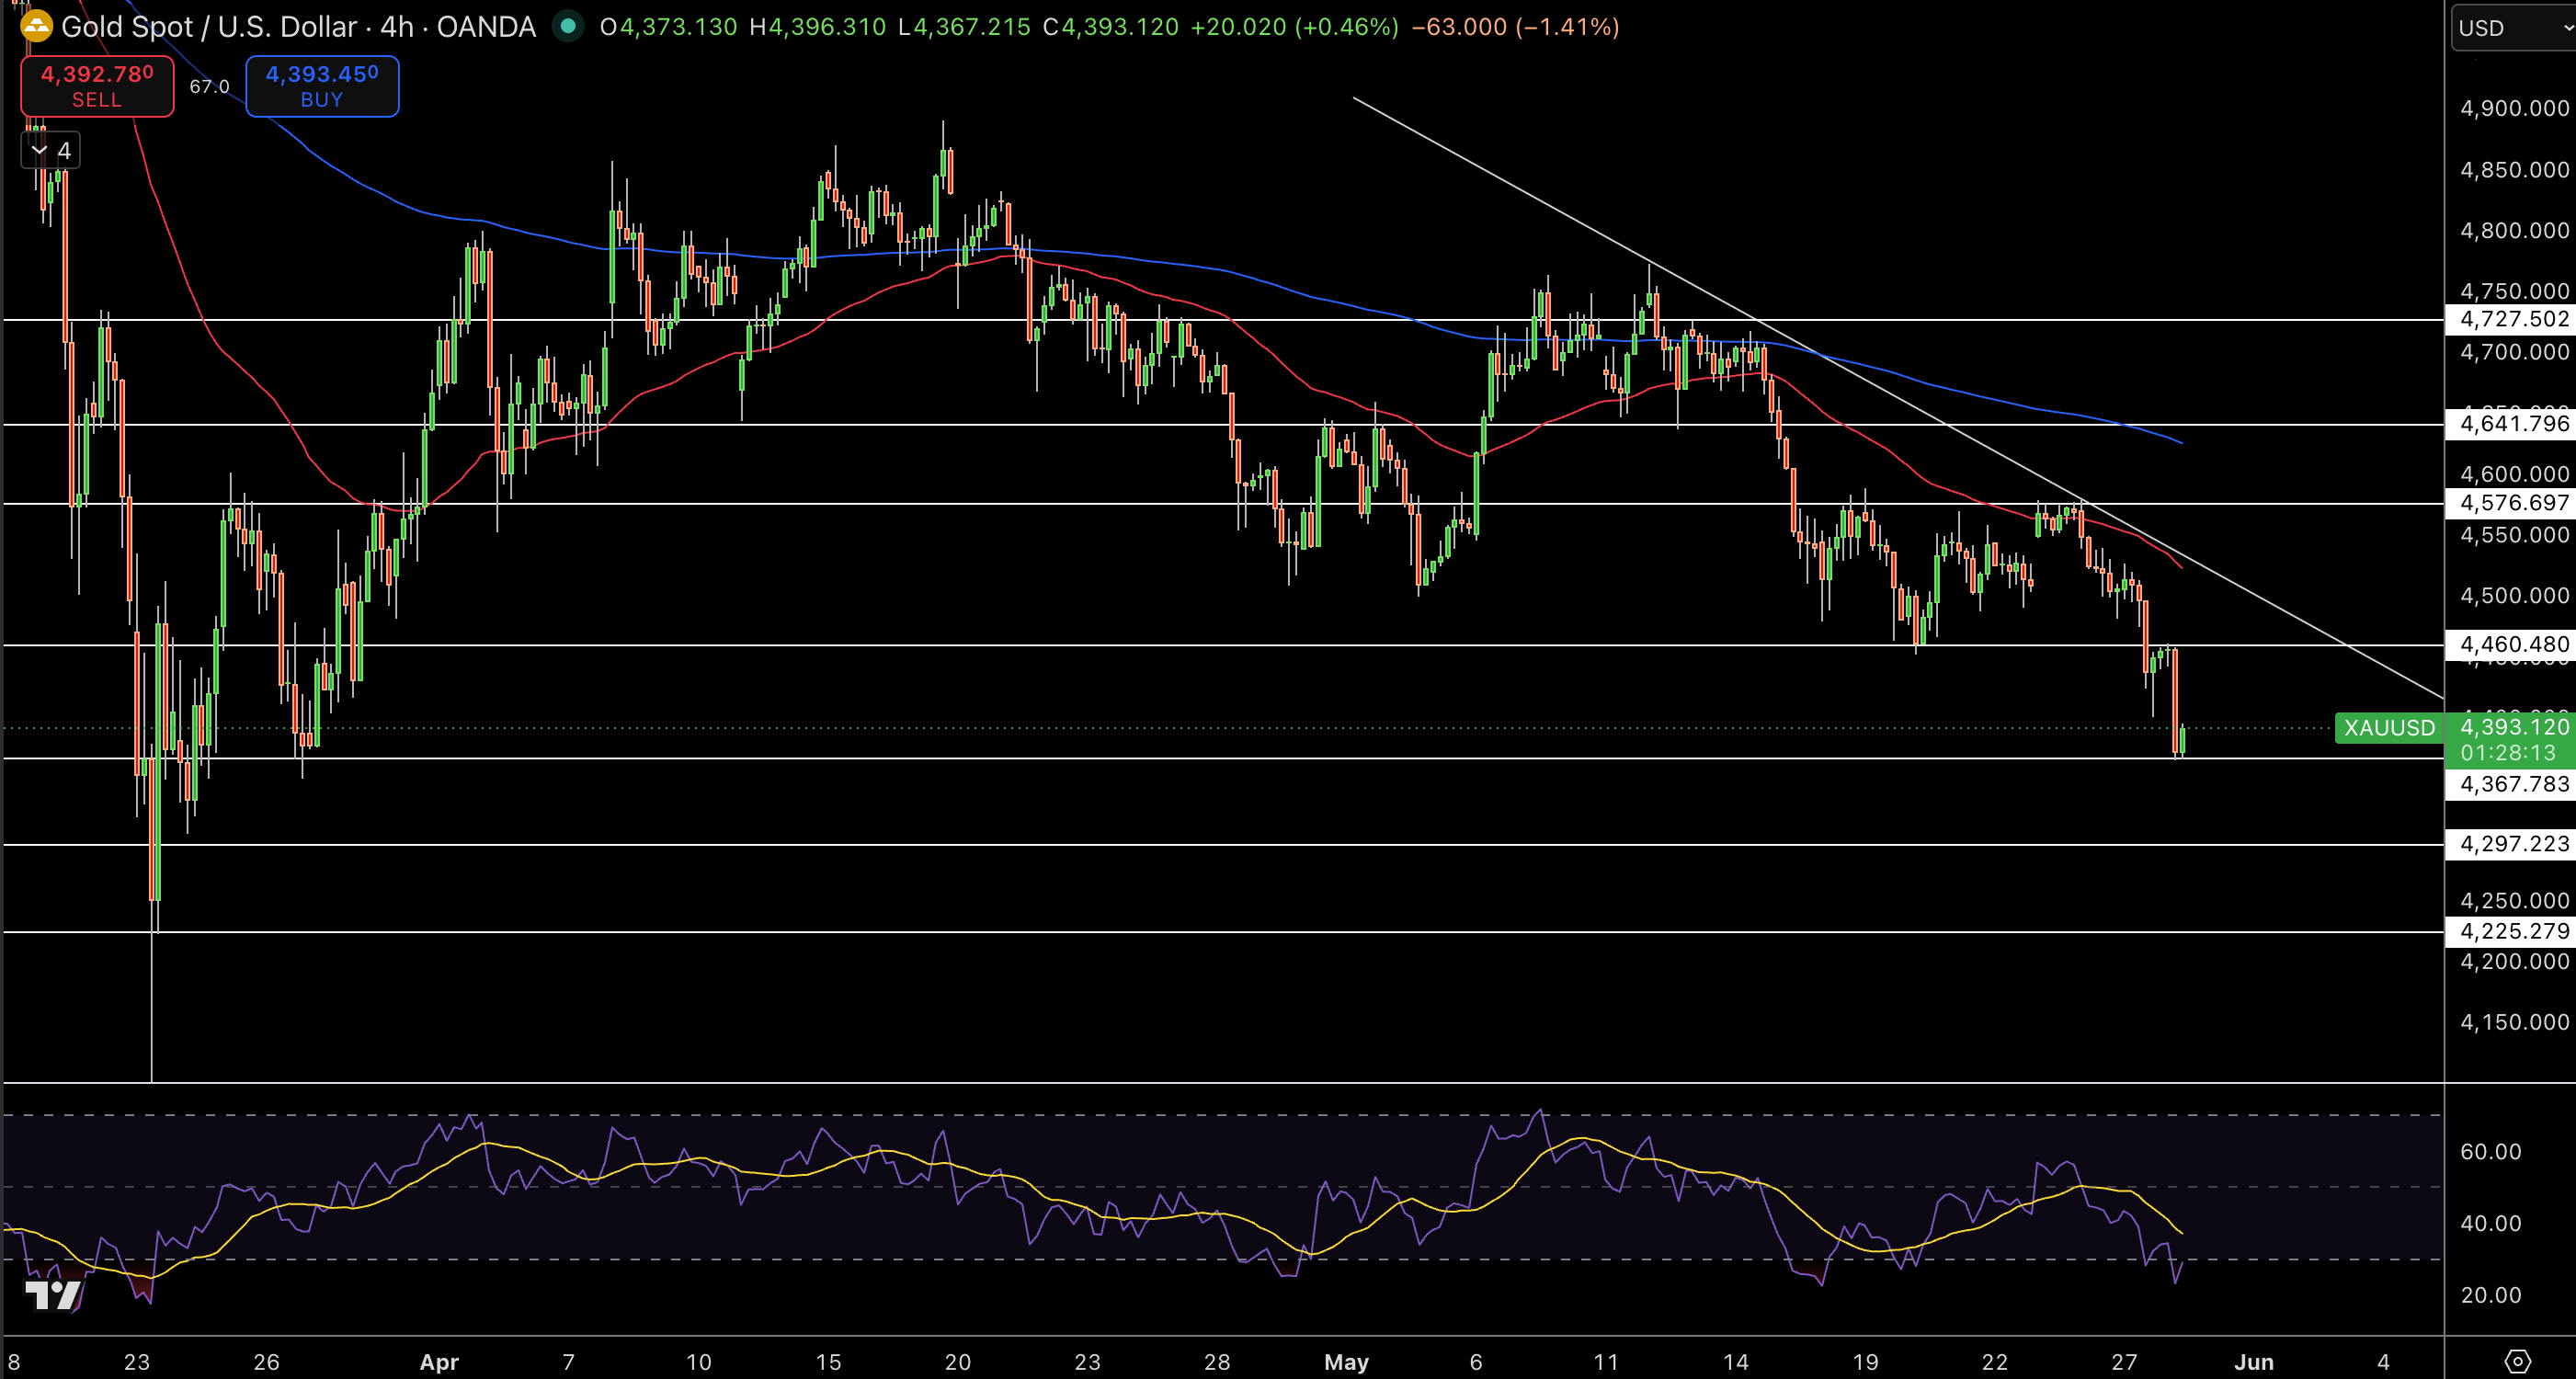Click the XAUUSD price label tag
The height and width of the screenshot is (1379, 2576).
click(2389, 727)
